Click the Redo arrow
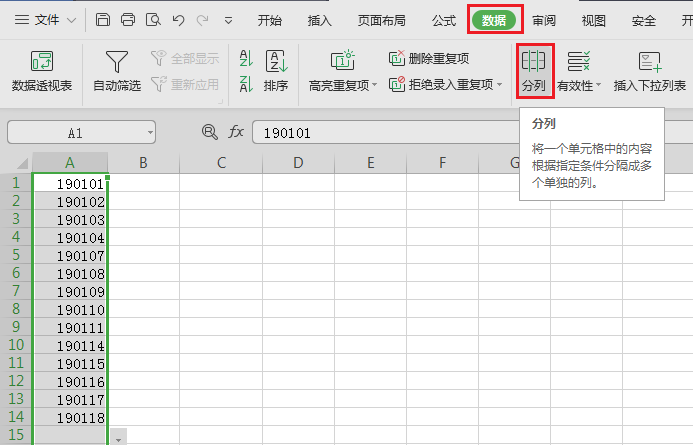This screenshot has height=445, width=693. coord(202,20)
